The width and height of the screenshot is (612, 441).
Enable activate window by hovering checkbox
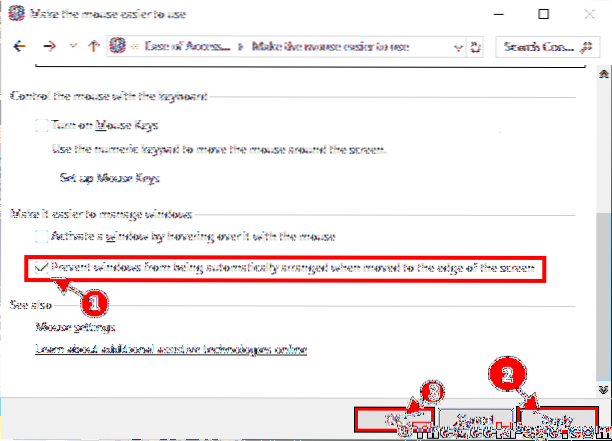42,237
